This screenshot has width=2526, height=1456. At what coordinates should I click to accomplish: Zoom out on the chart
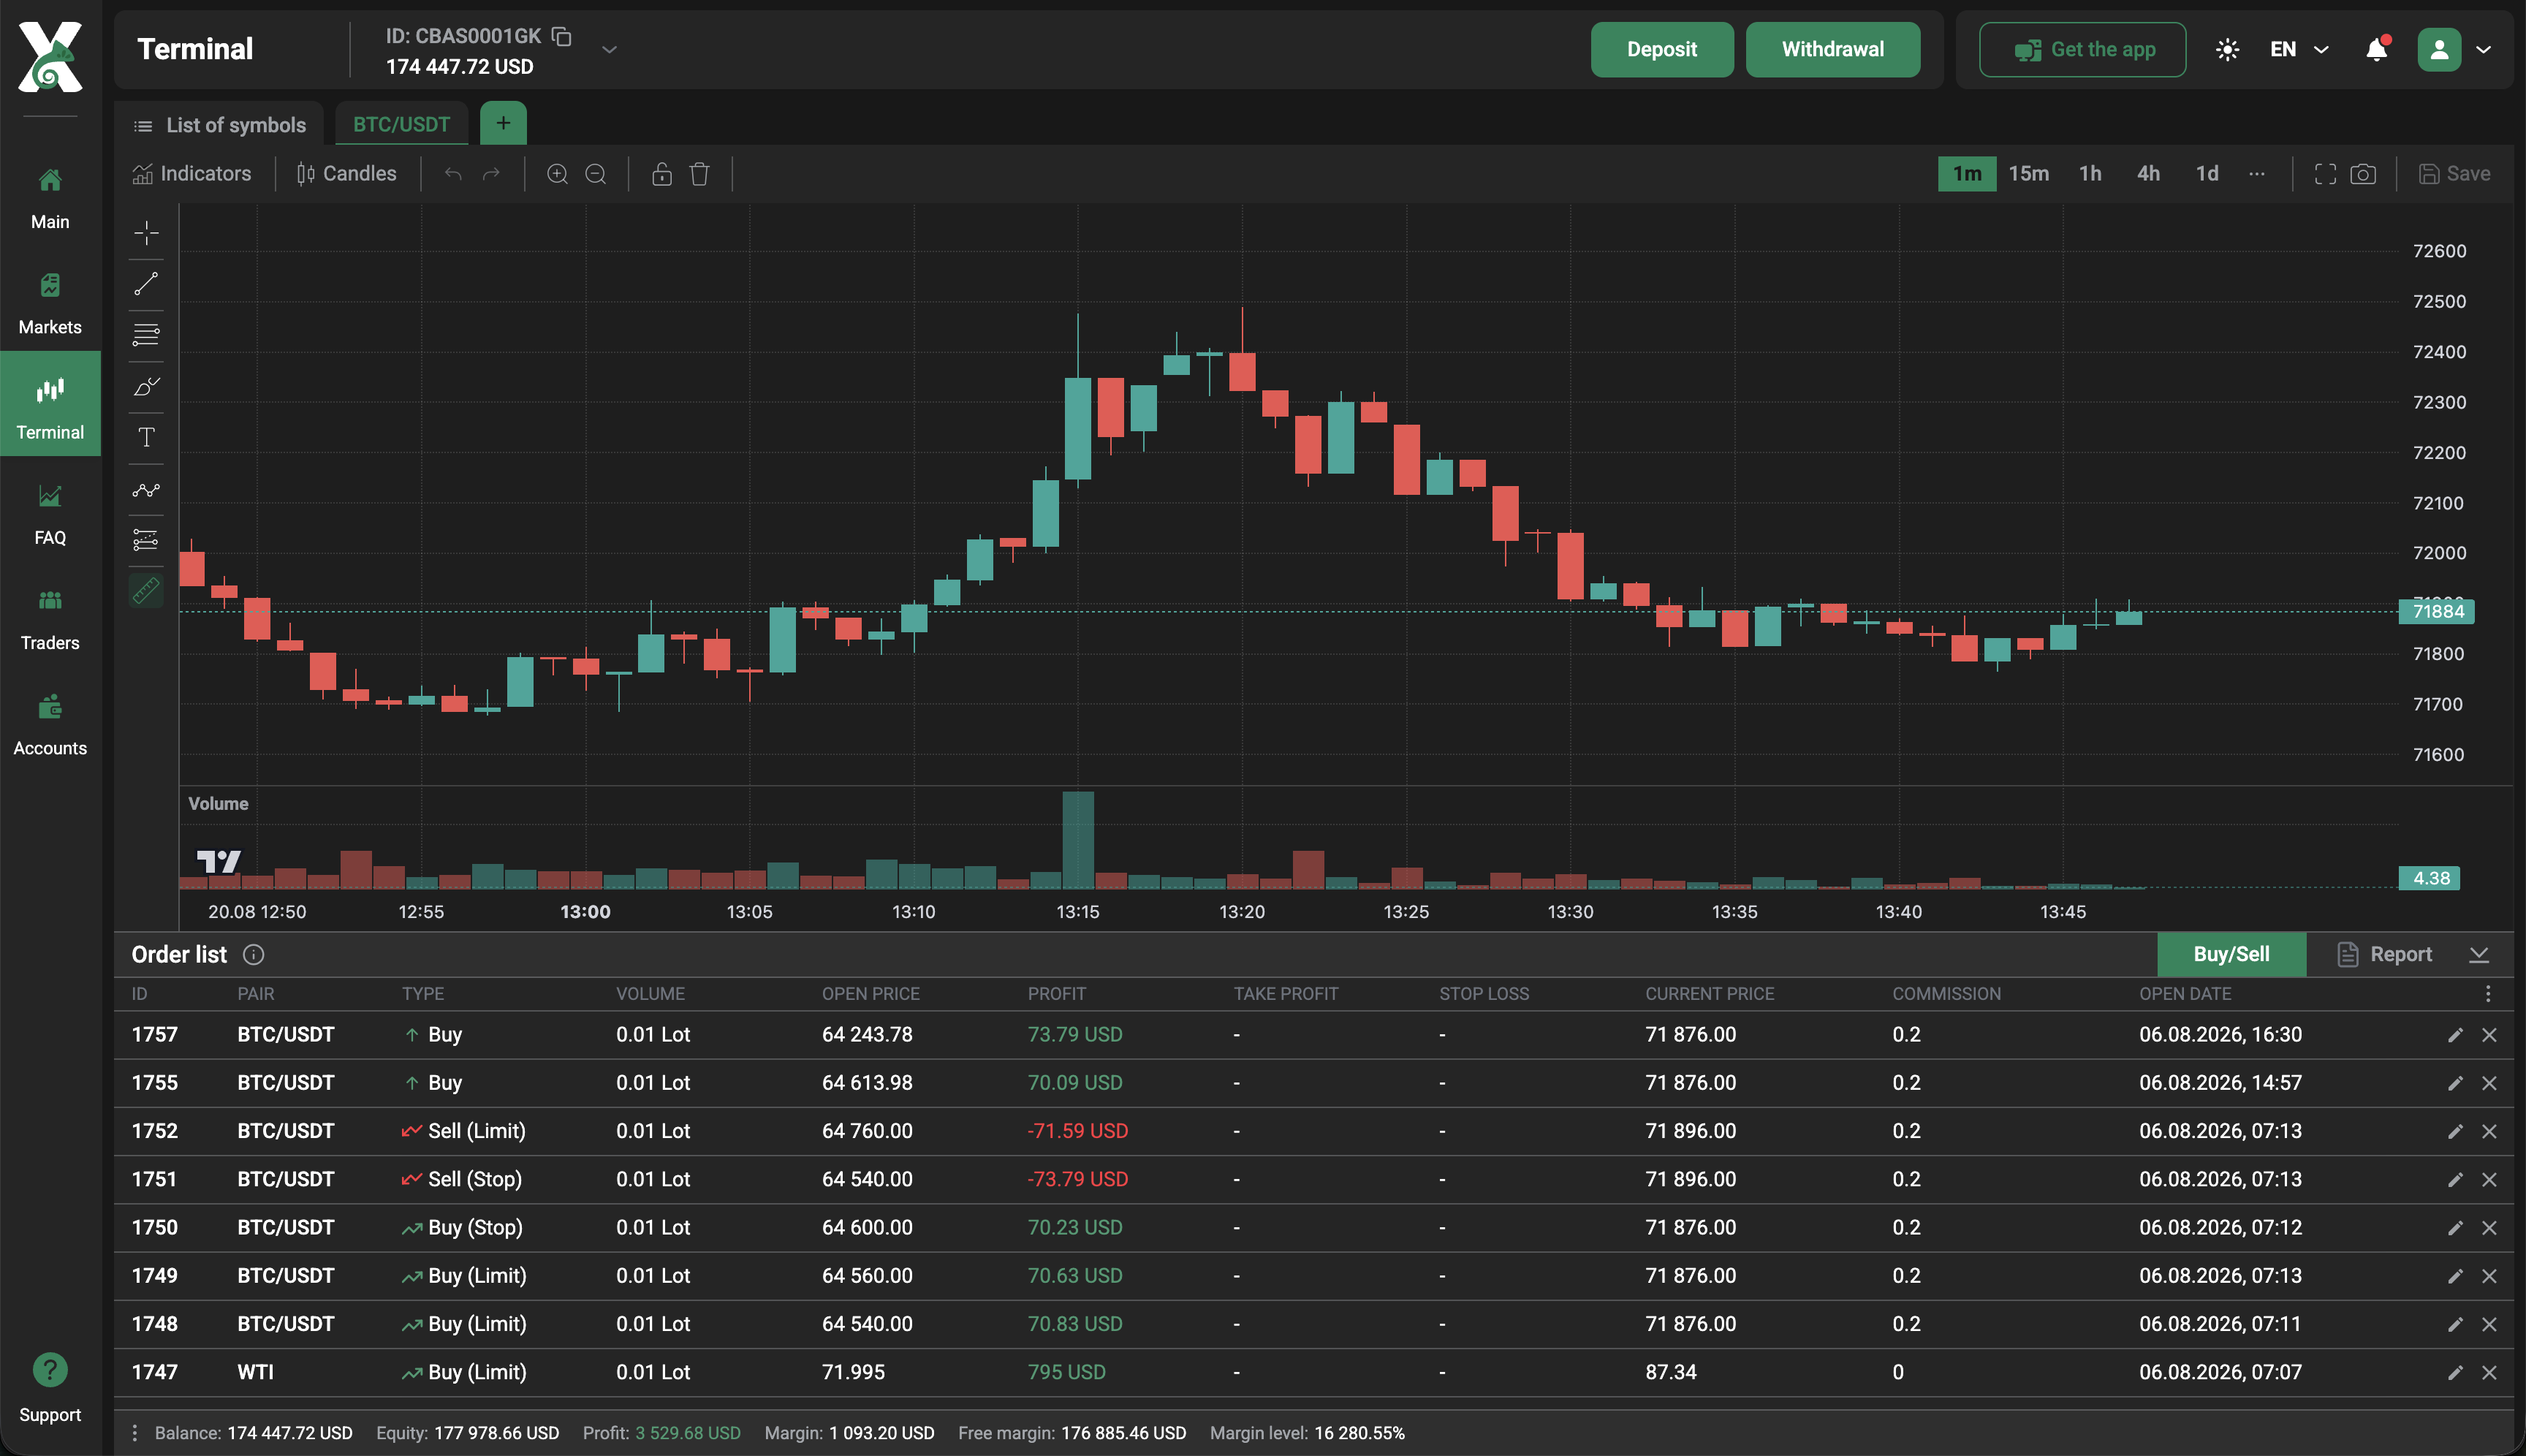pos(595,174)
